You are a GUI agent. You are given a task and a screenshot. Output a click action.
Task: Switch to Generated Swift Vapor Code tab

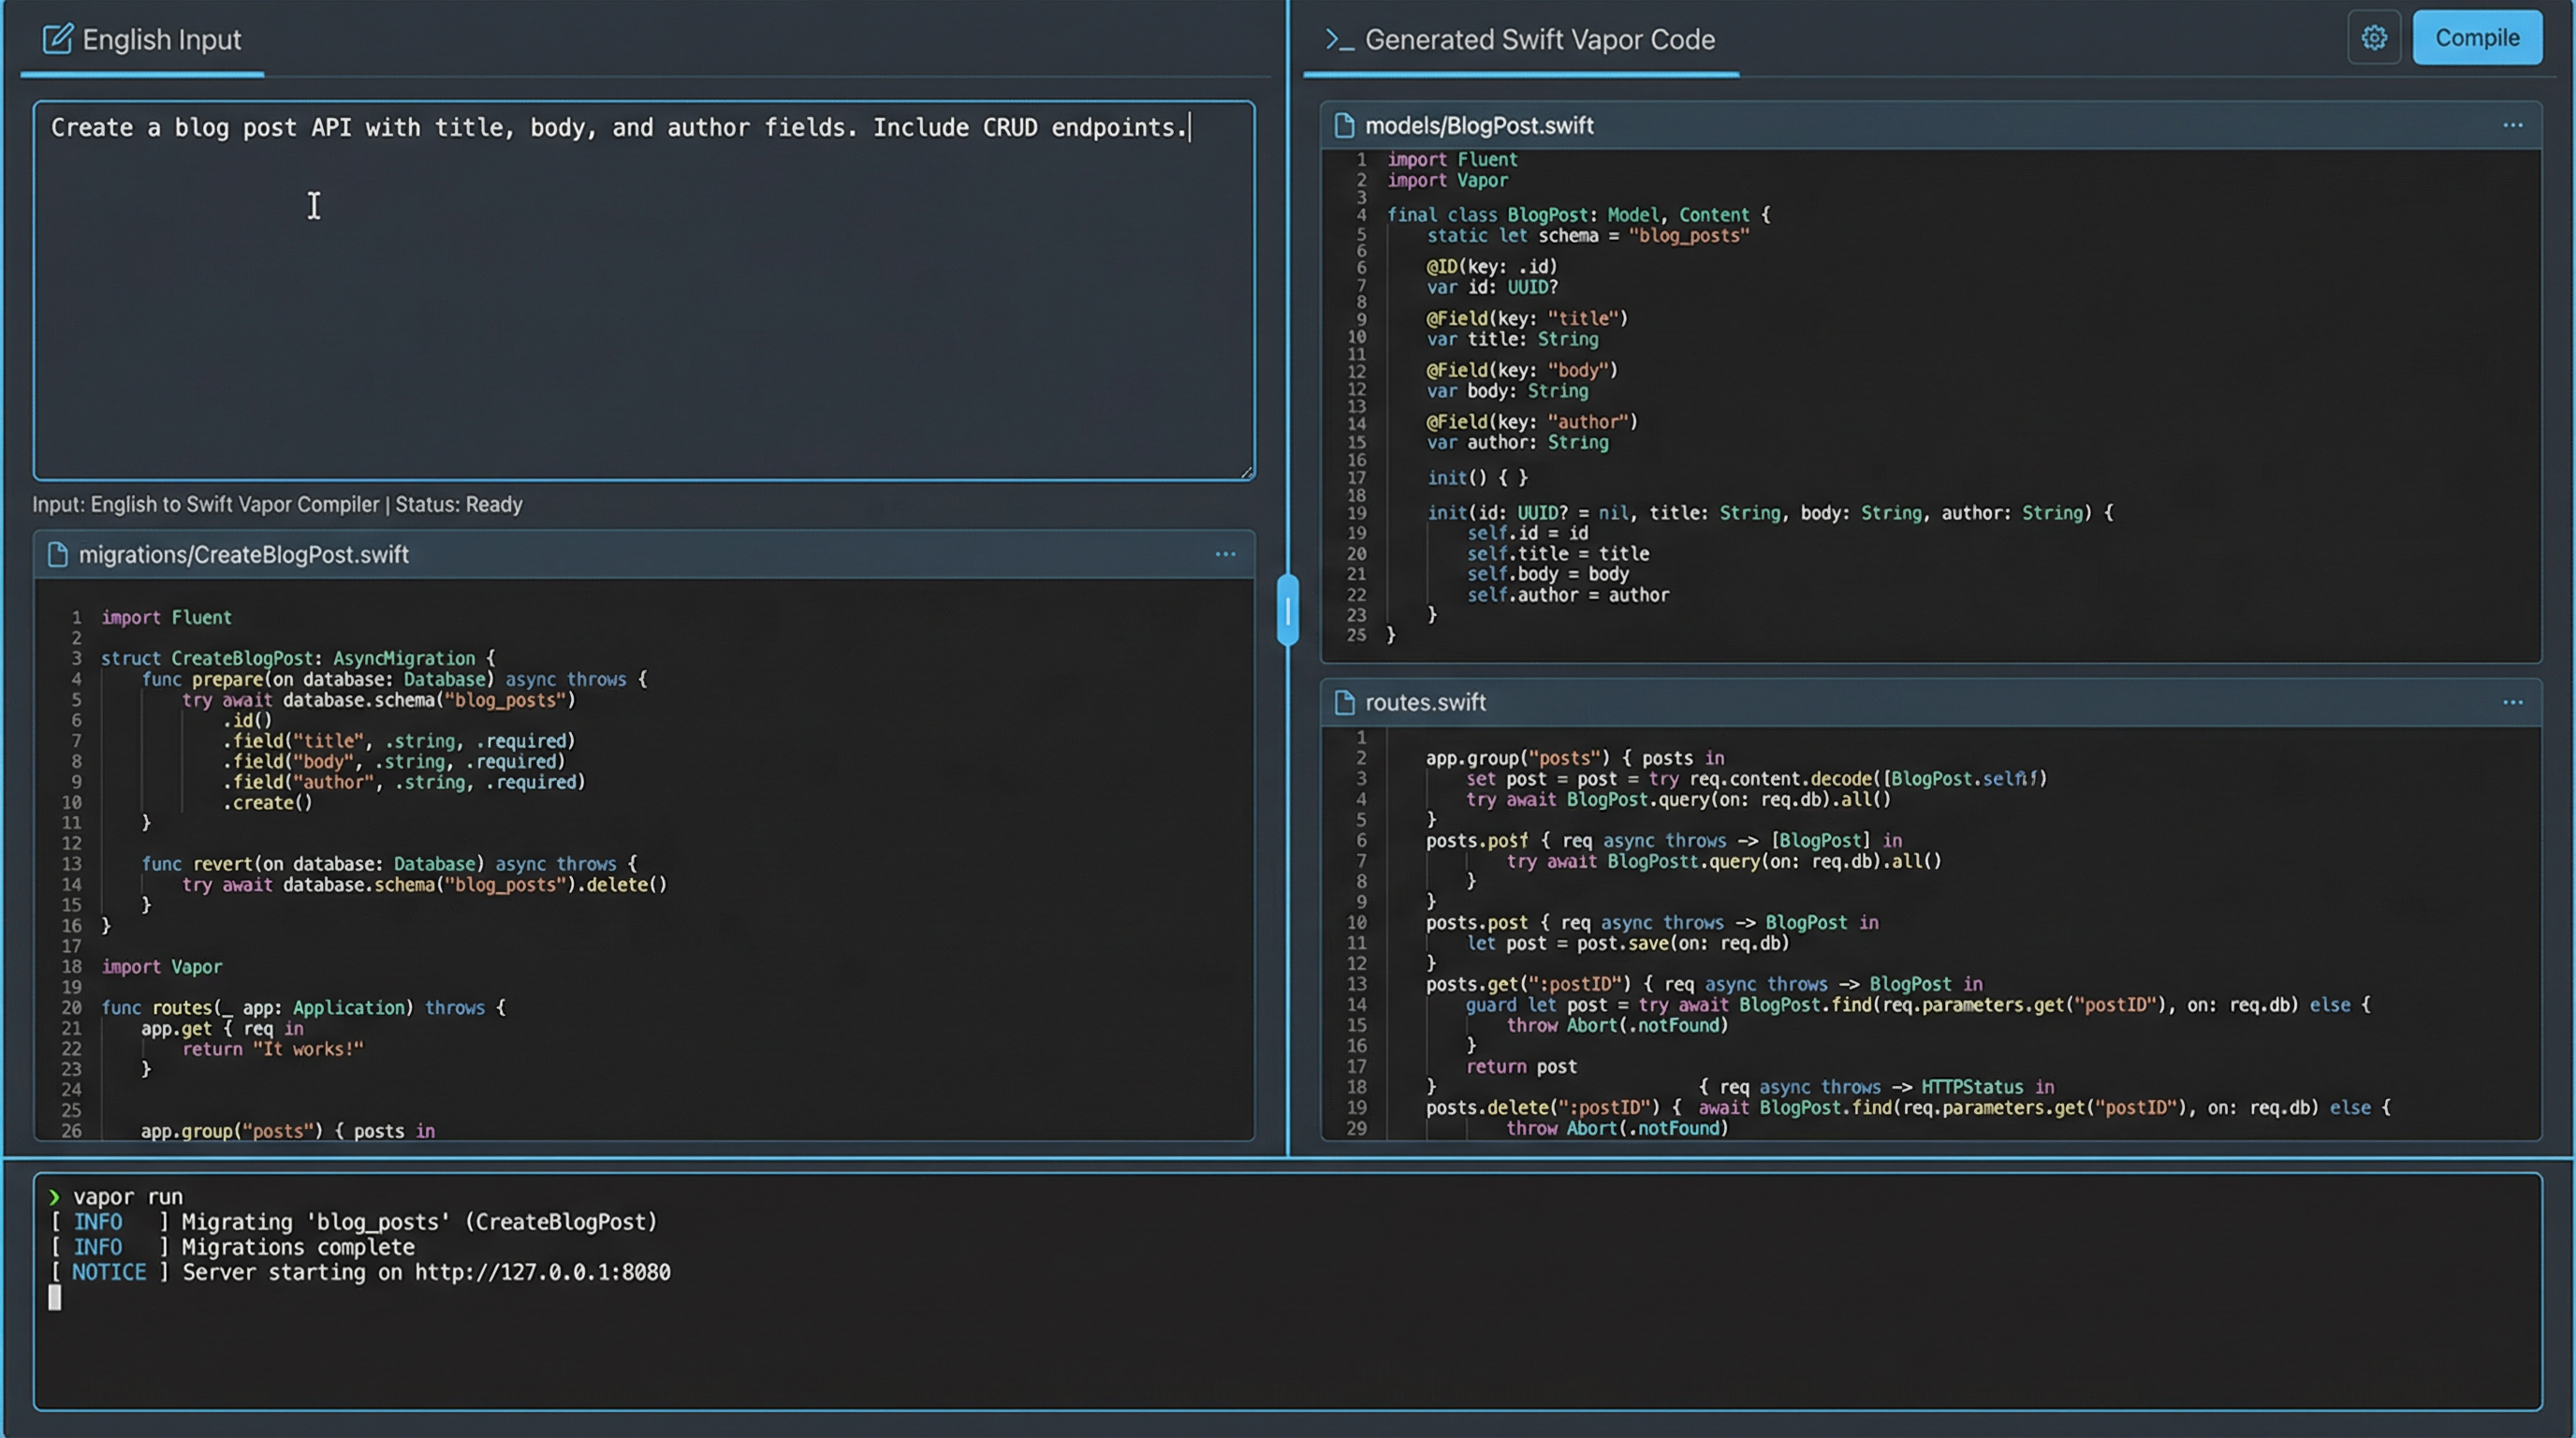(1538, 40)
